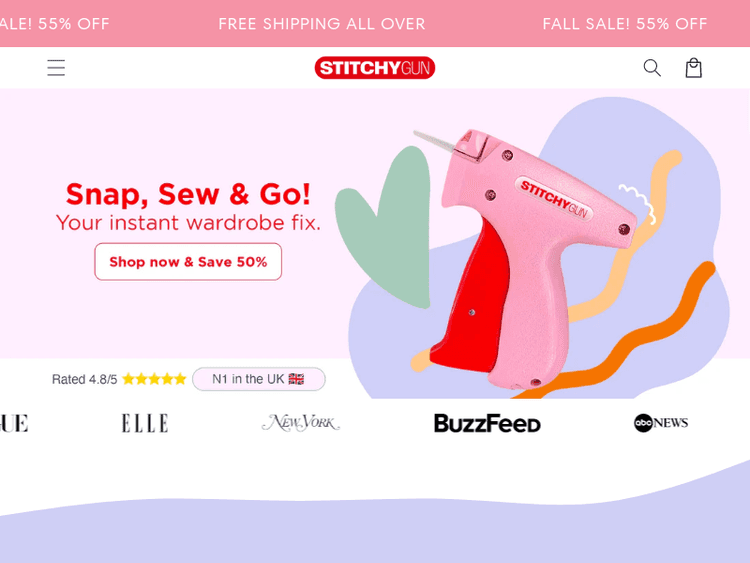Screen dimensions: 750x563
Task: Click the FREE SHIPPING ALL OVER banner text
Action: tap(321, 24)
